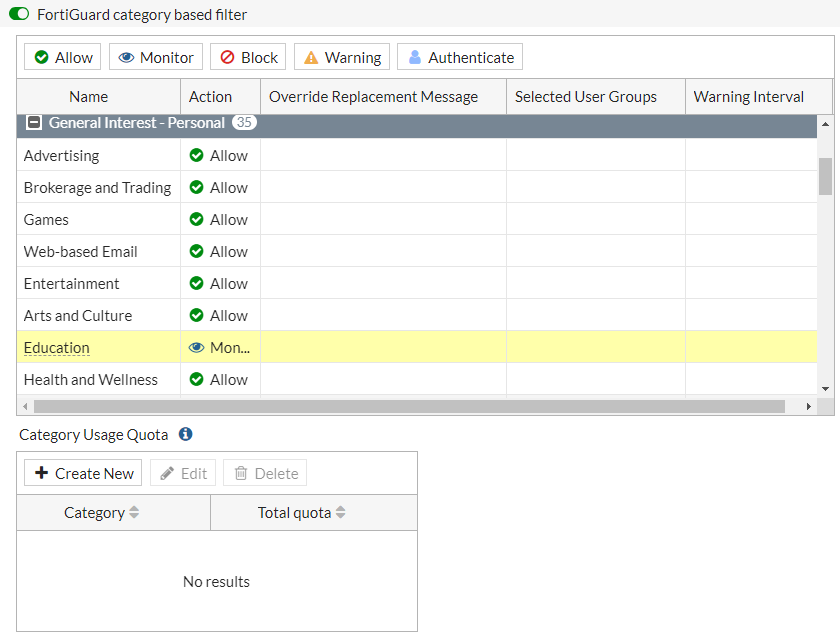840x632 pixels.
Task: Click Allow check icon for Arts and Culture
Action: 197,315
